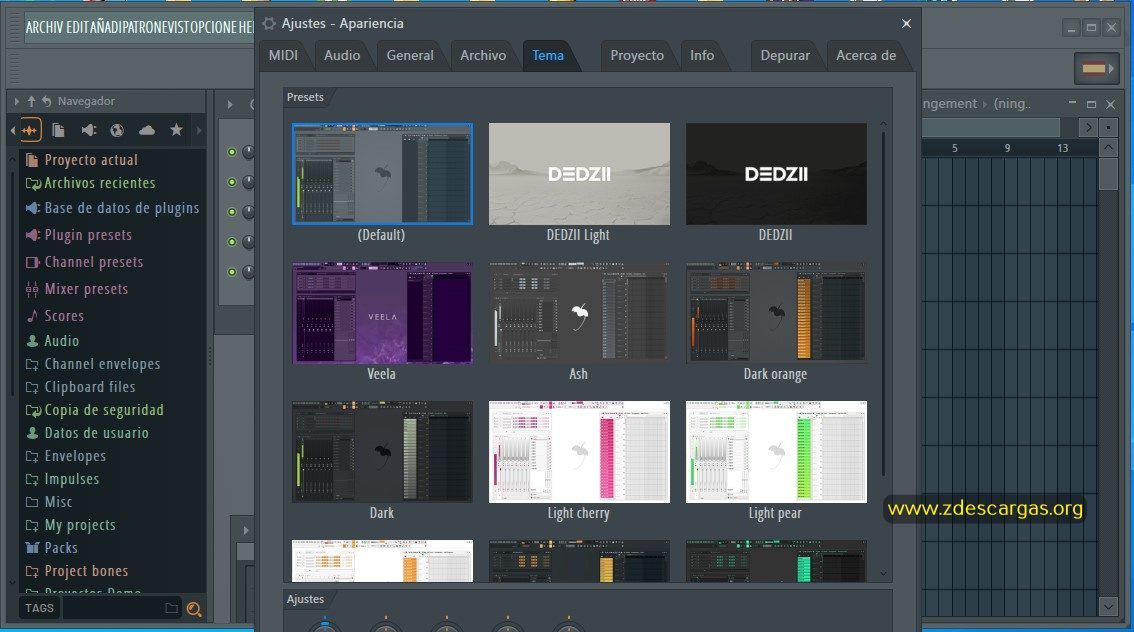Click the square dot button in playlist
Screen dimensions: 1134x632
(x=1109, y=127)
